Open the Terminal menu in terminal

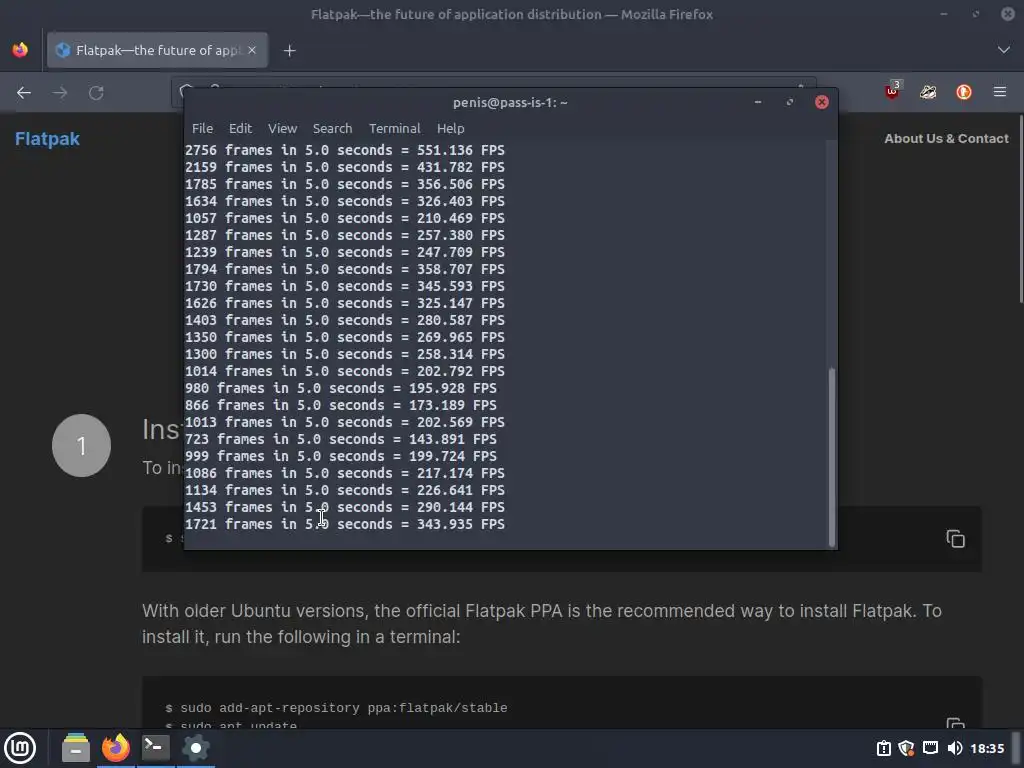[x=394, y=129]
